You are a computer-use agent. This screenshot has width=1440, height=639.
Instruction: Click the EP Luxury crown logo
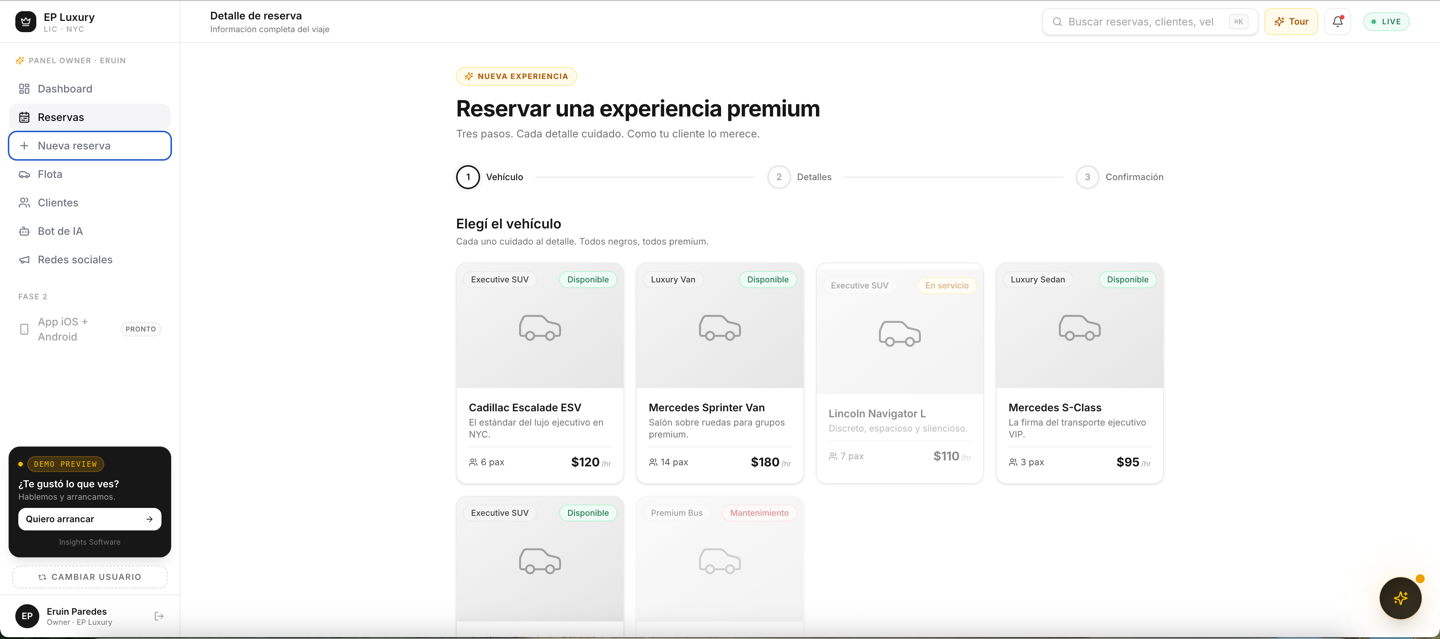26,21
